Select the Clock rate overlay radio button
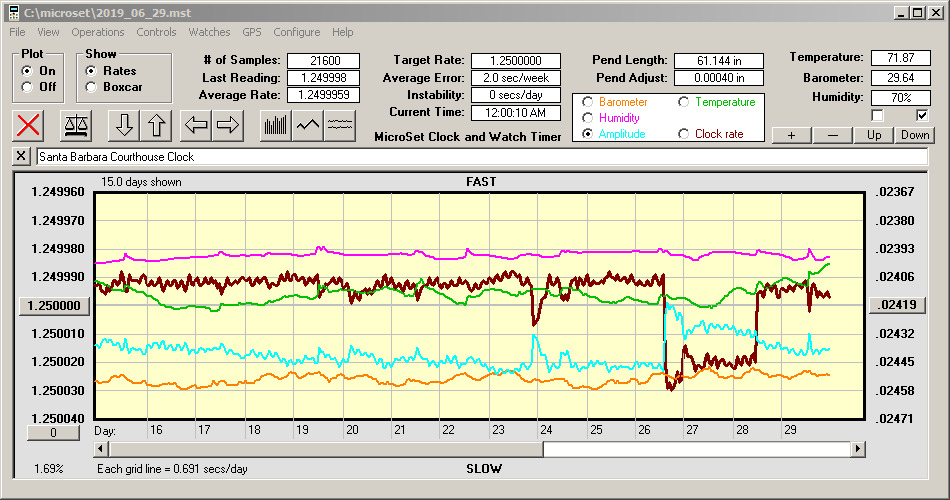The image size is (950, 500). (683, 133)
